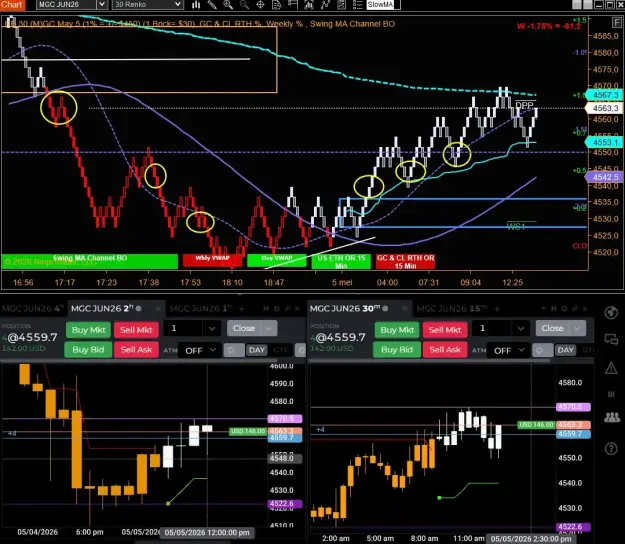Screen dimensions: 625x544
Task: Click USD 146.00 position tag in 30m chart
Action: 536,425
